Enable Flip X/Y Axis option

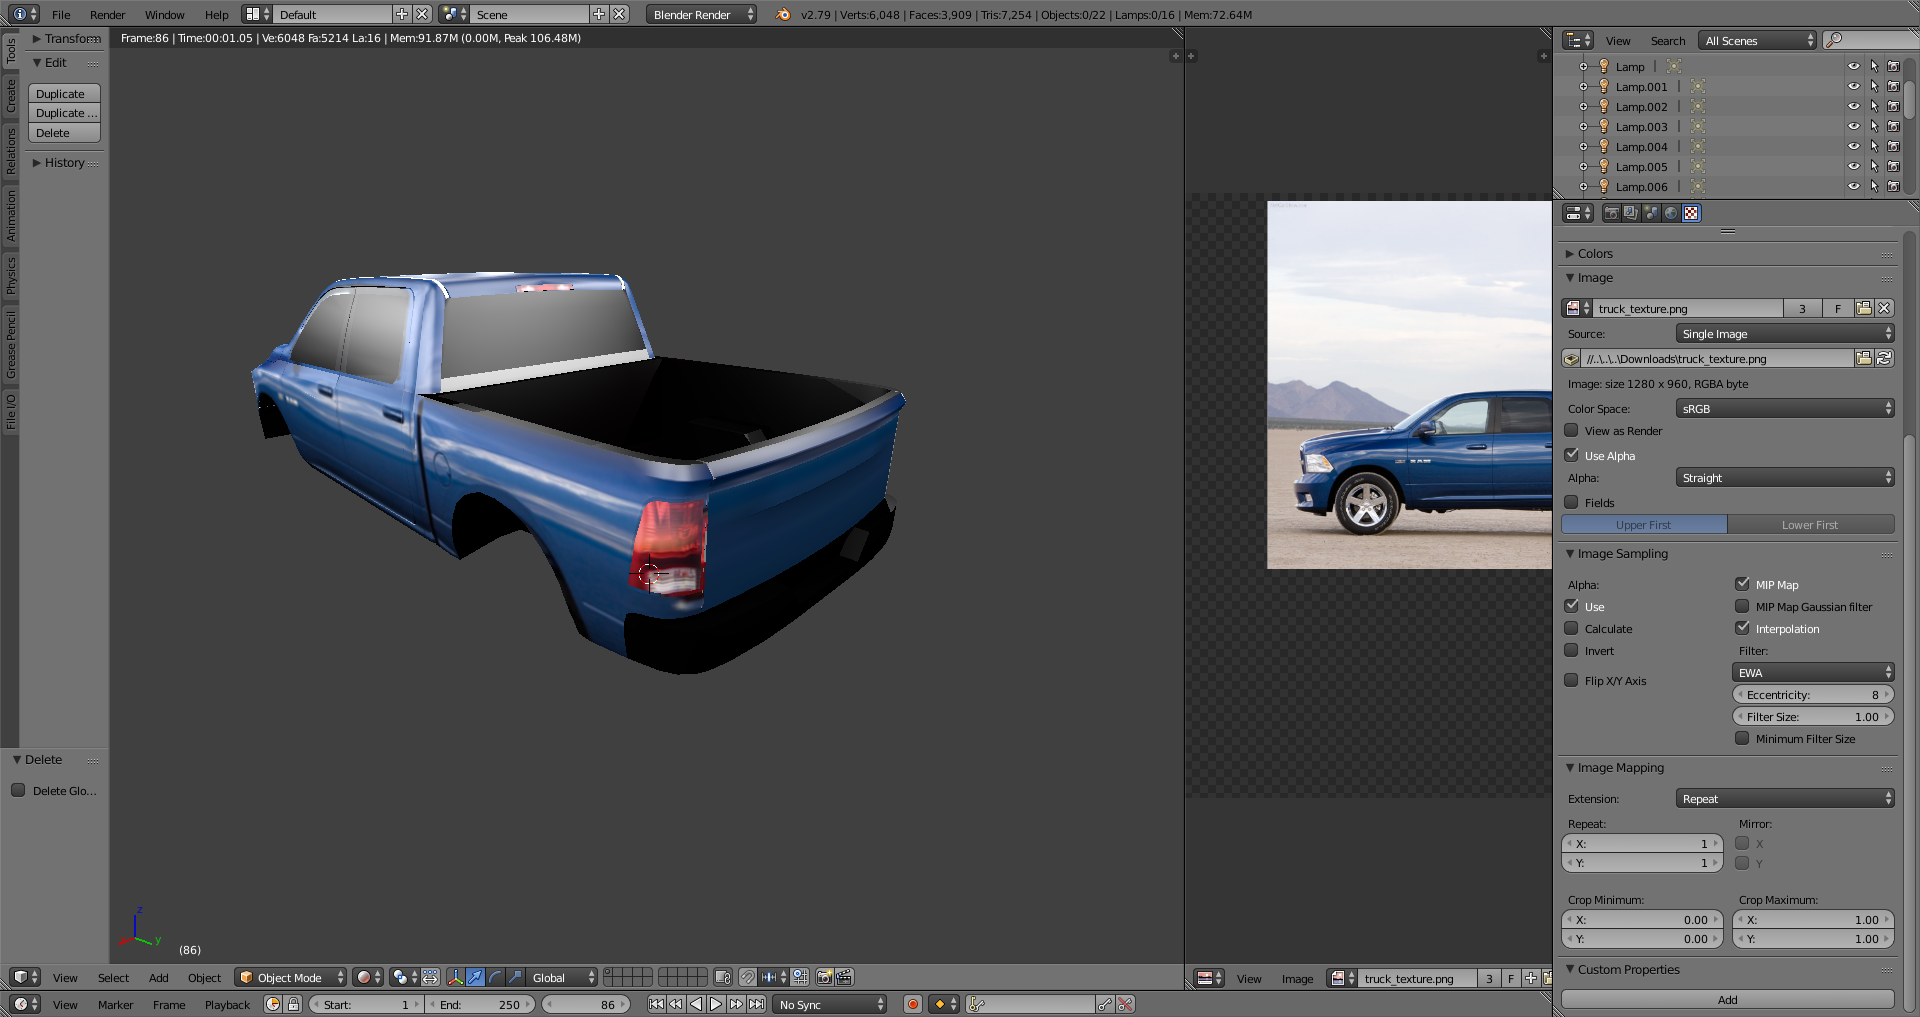1572,680
